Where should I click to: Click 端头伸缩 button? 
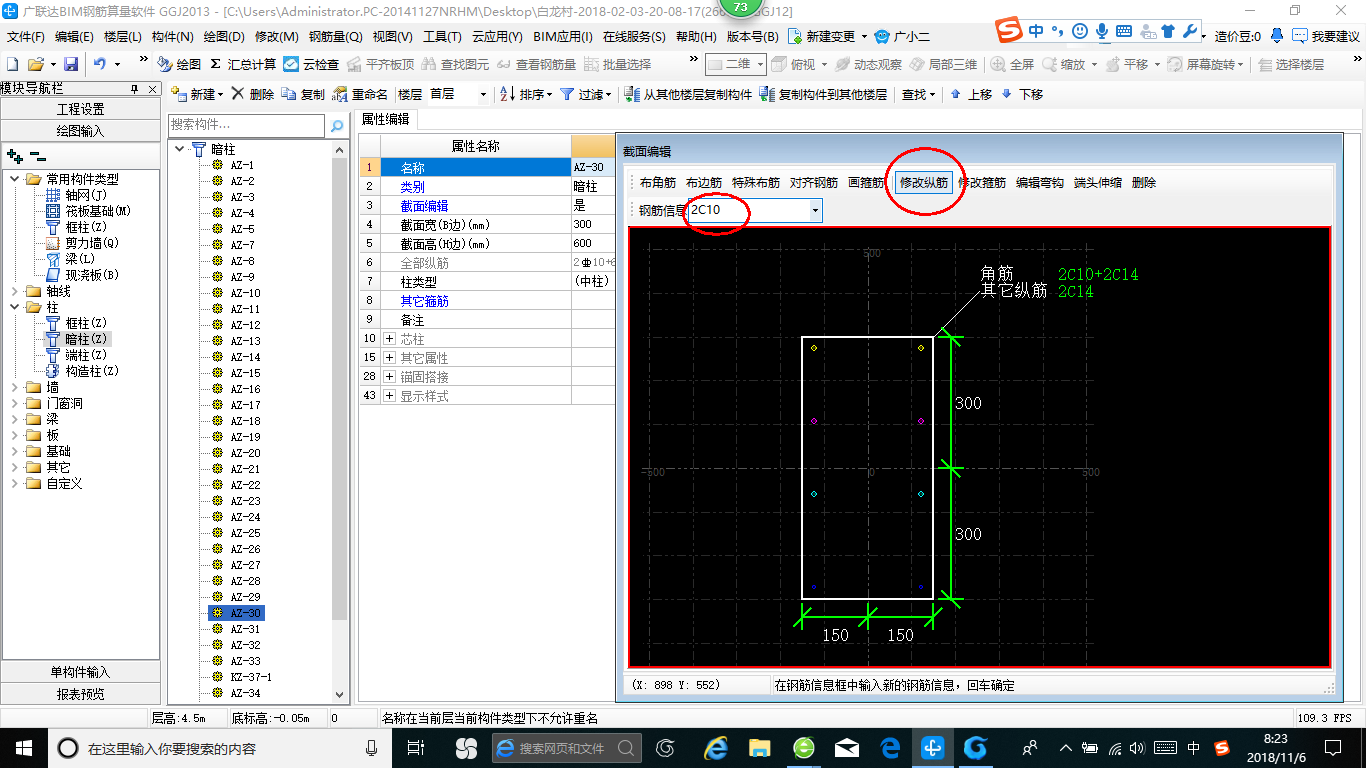pyautogui.click(x=1098, y=183)
